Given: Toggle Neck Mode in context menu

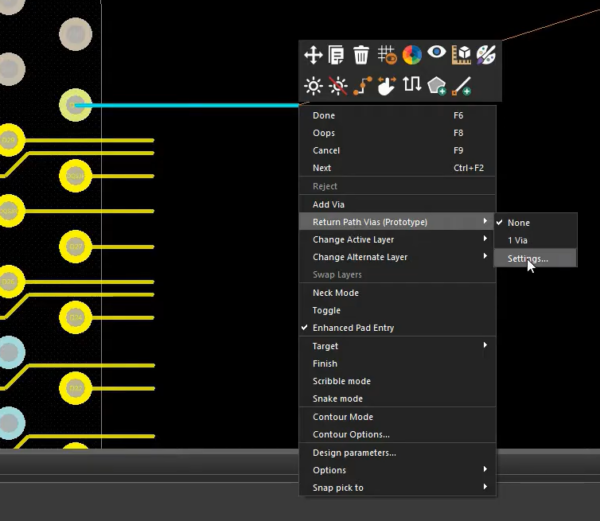Looking at the screenshot, I should [397, 293].
